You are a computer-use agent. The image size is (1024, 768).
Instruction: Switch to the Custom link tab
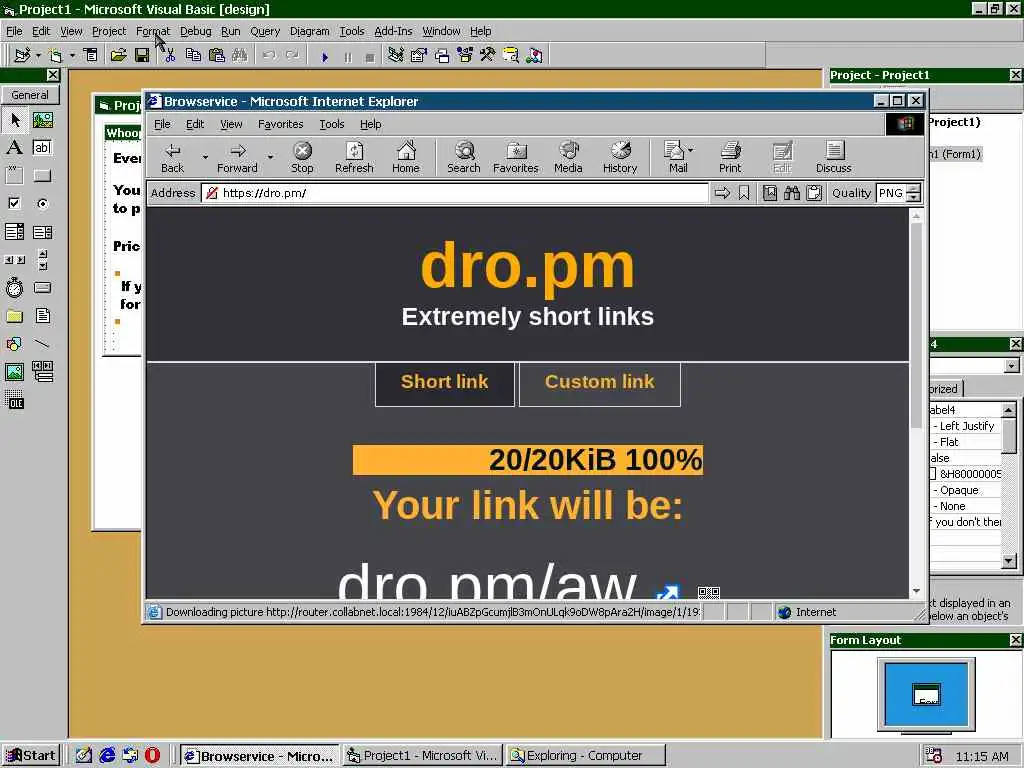(x=600, y=384)
